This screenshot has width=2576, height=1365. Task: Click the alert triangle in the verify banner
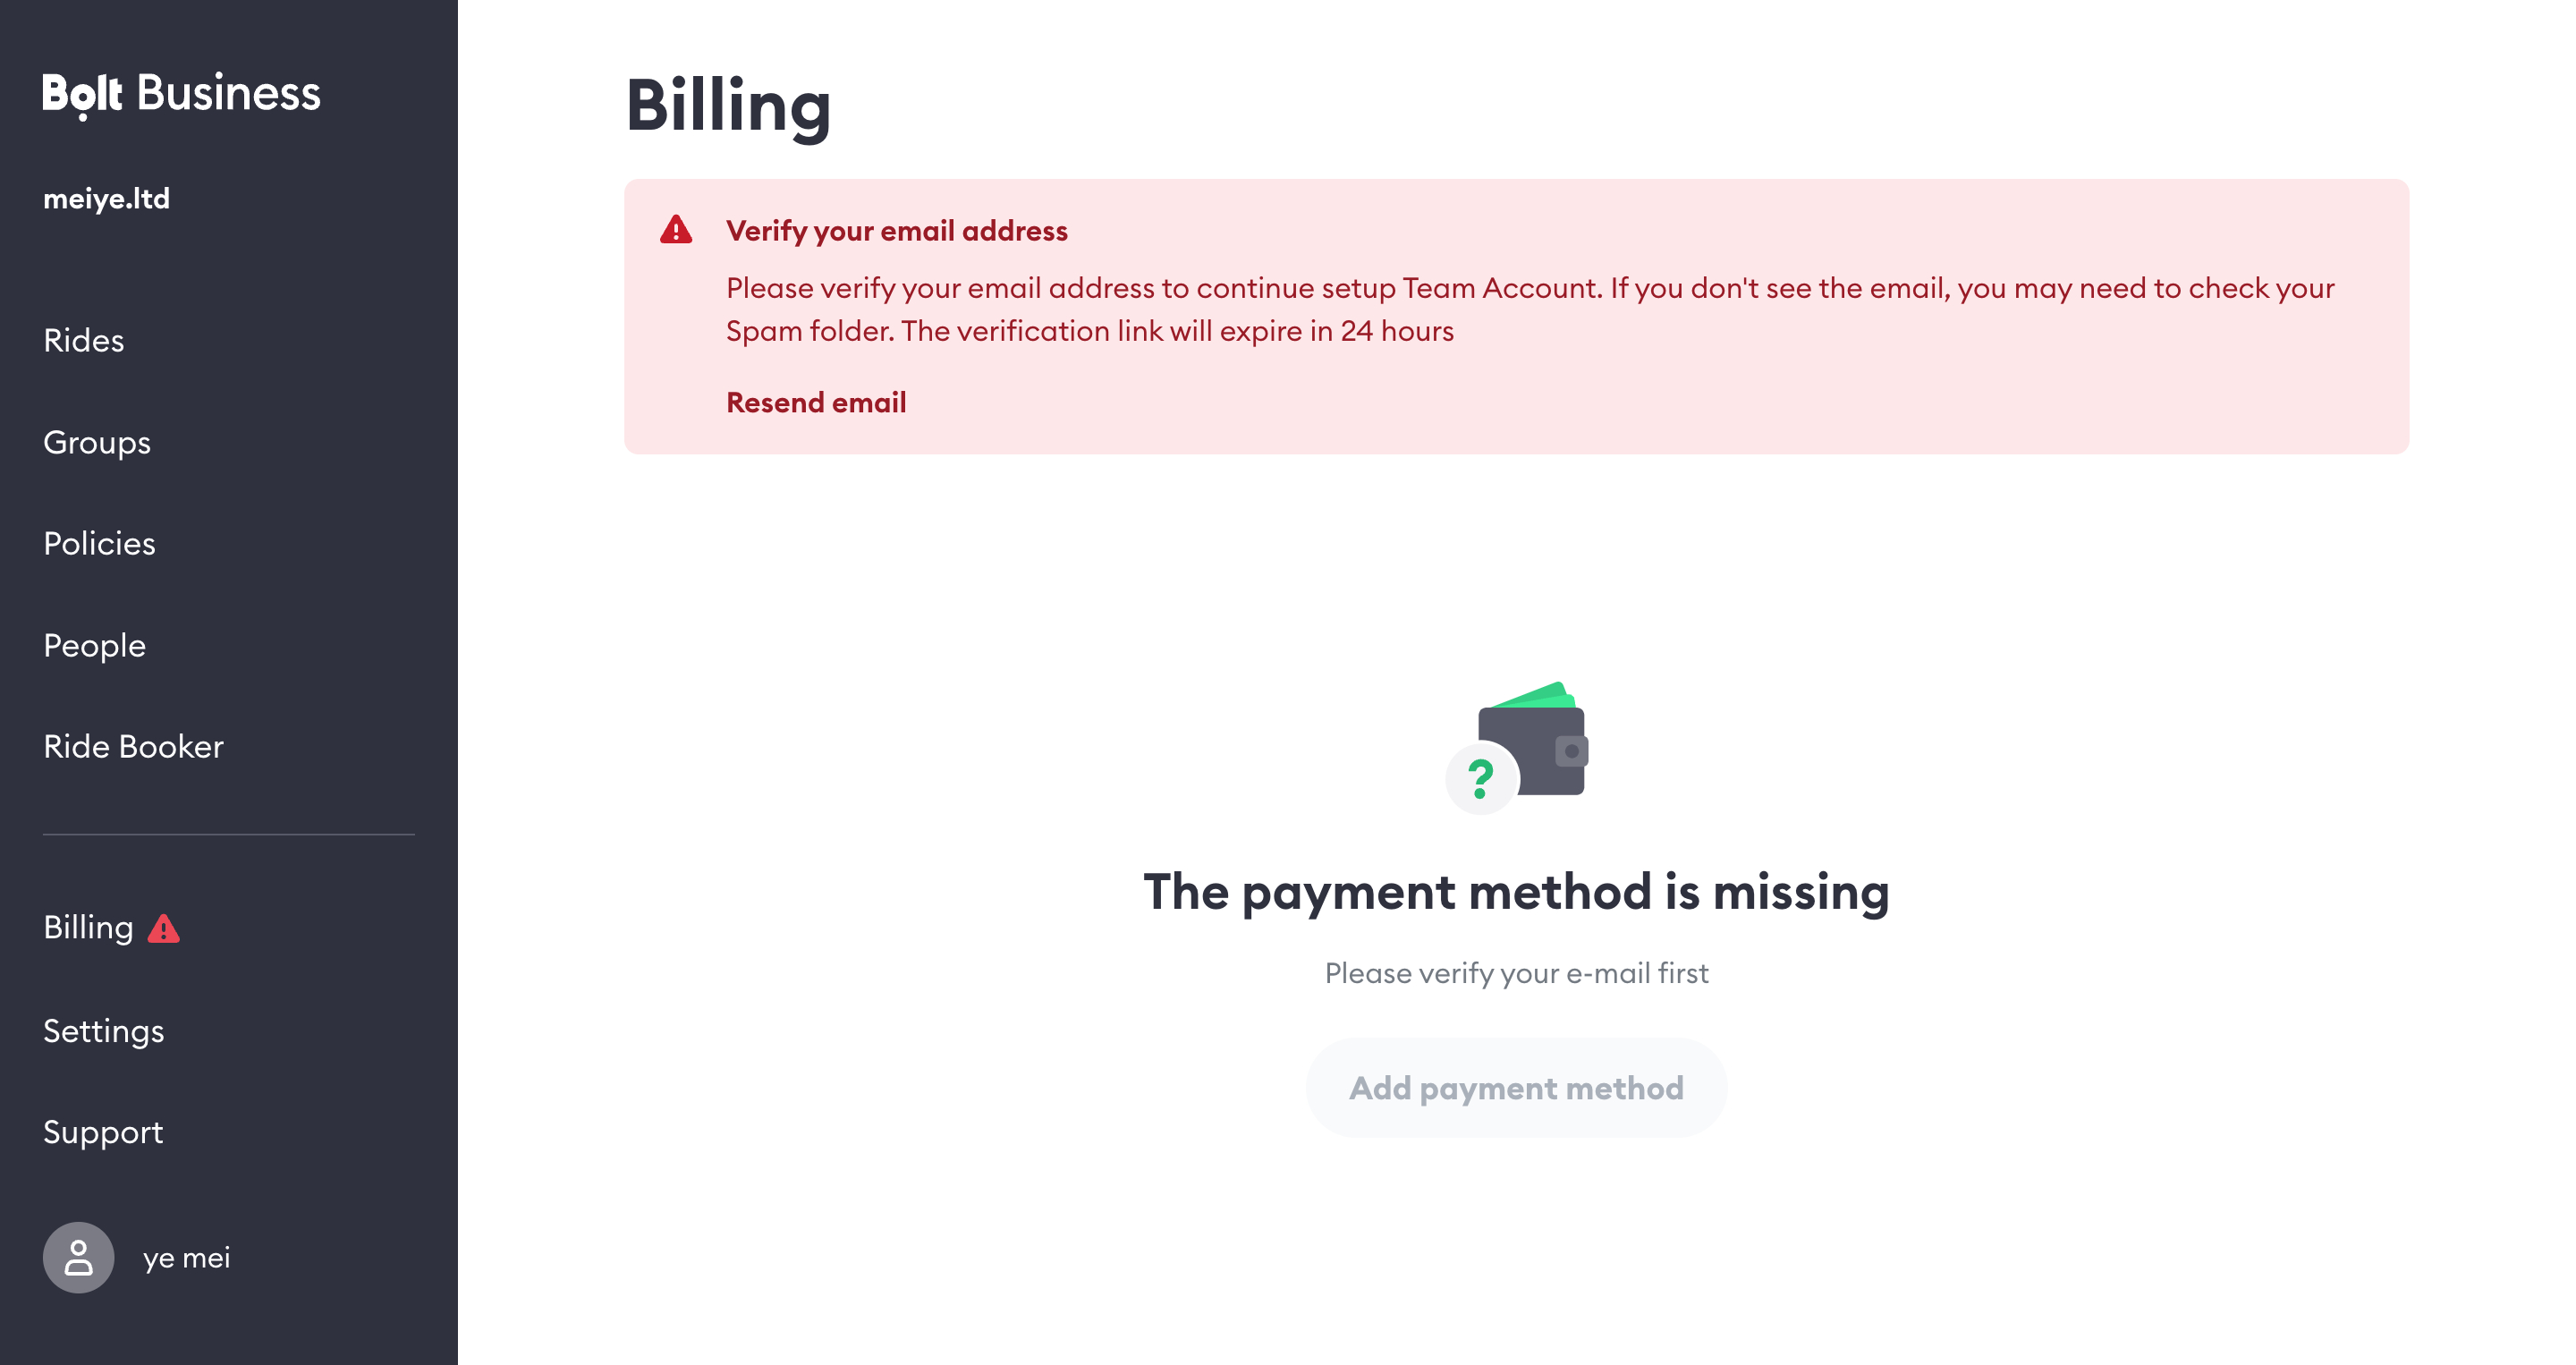point(676,230)
